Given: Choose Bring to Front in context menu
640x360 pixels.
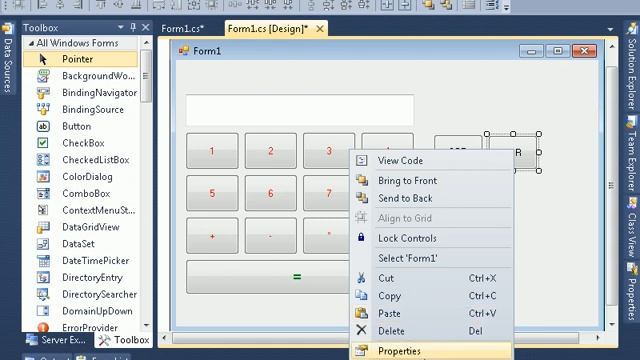Looking at the screenshot, I should (431, 180).
